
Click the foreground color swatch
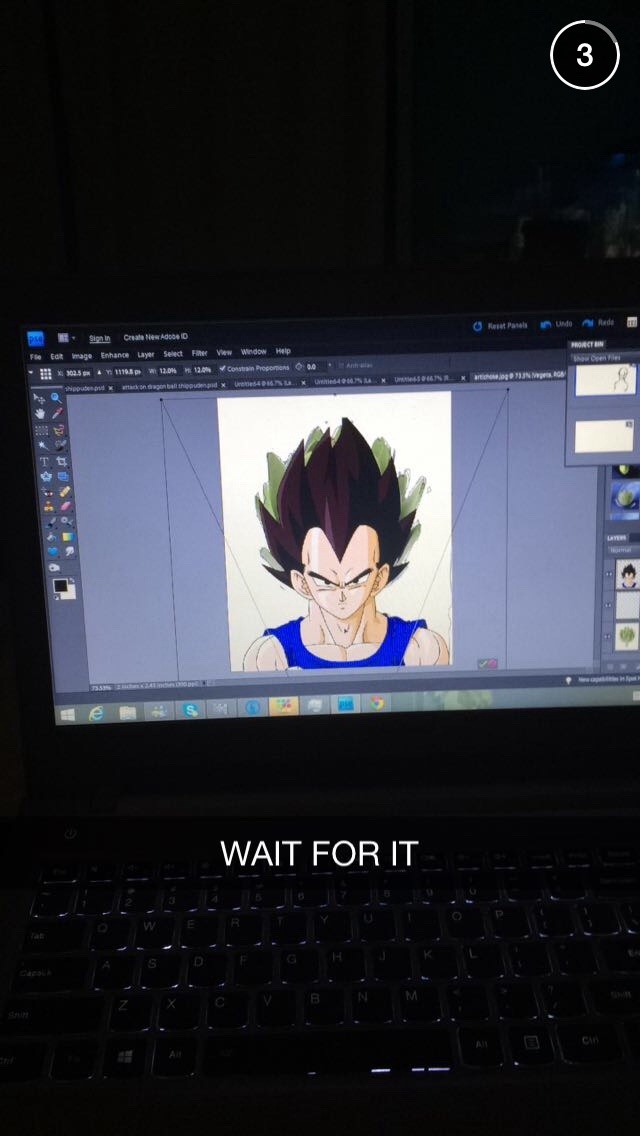click(58, 585)
